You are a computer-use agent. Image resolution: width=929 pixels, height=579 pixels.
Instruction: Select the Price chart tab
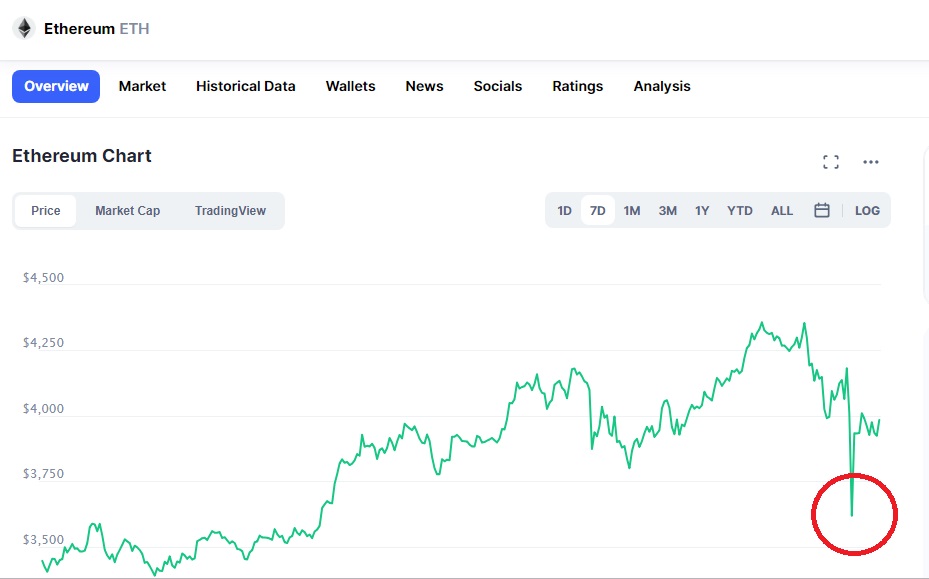(x=46, y=211)
